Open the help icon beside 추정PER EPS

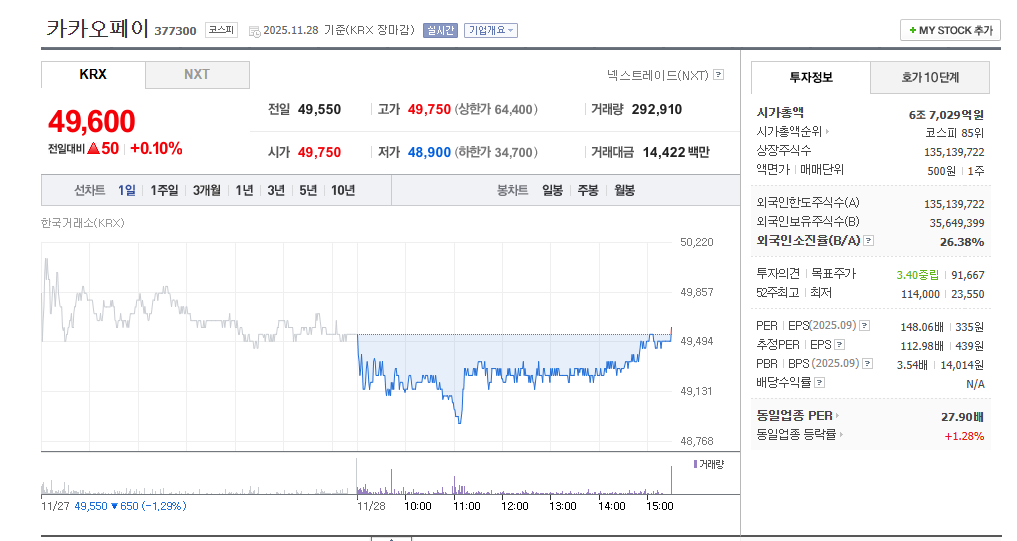point(839,344)
